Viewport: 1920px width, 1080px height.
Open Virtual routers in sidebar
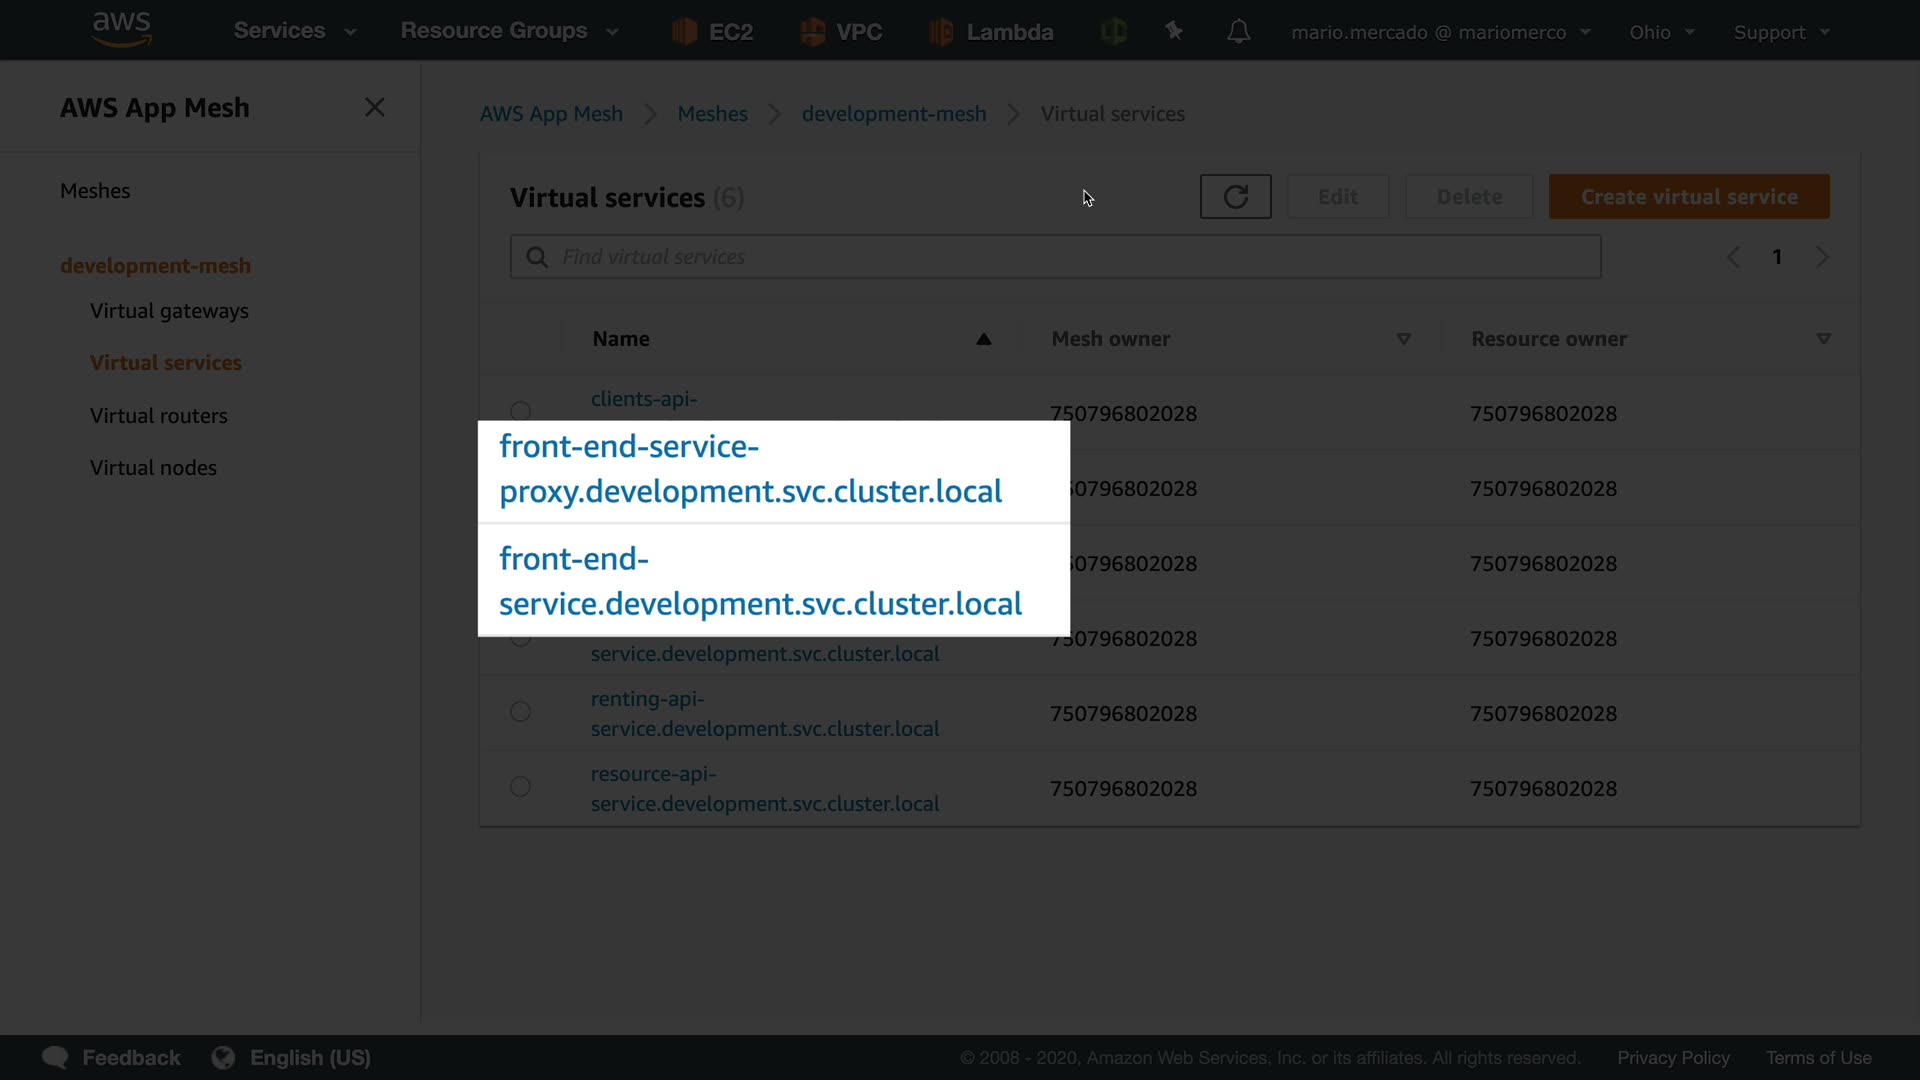tap(158, 416)
